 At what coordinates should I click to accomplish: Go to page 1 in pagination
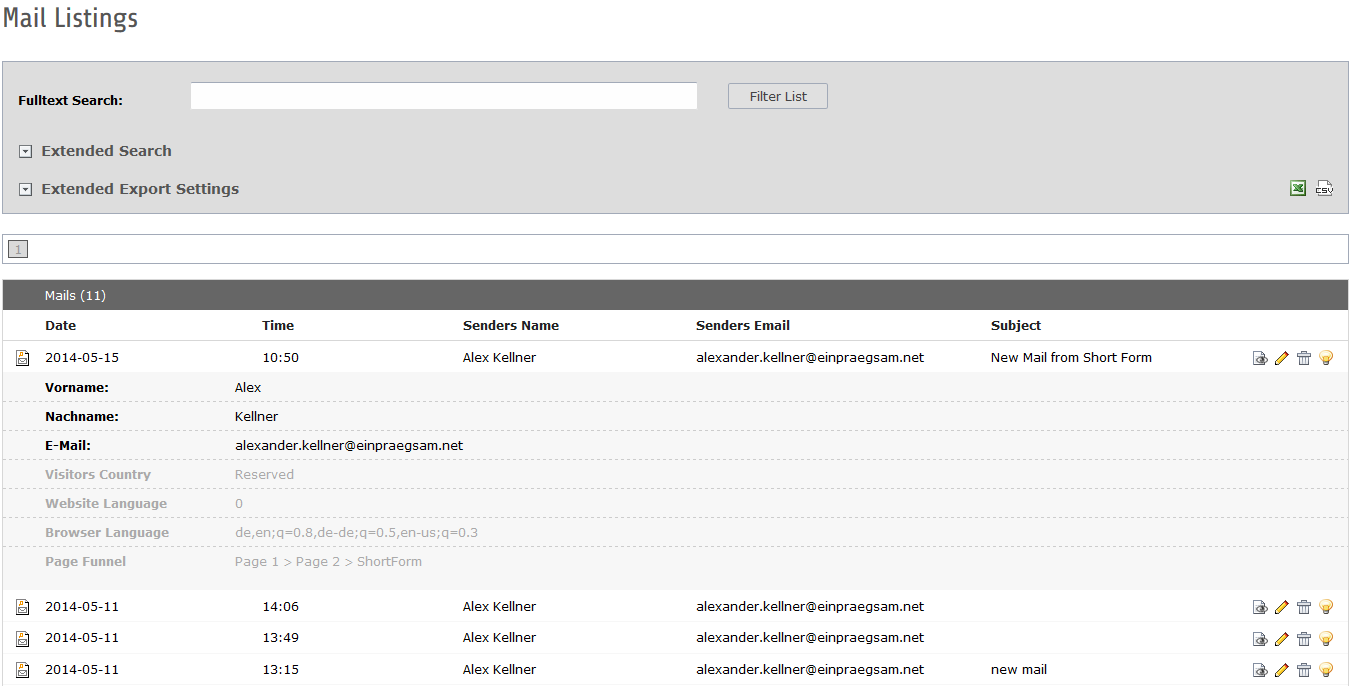tap(18, 249)
